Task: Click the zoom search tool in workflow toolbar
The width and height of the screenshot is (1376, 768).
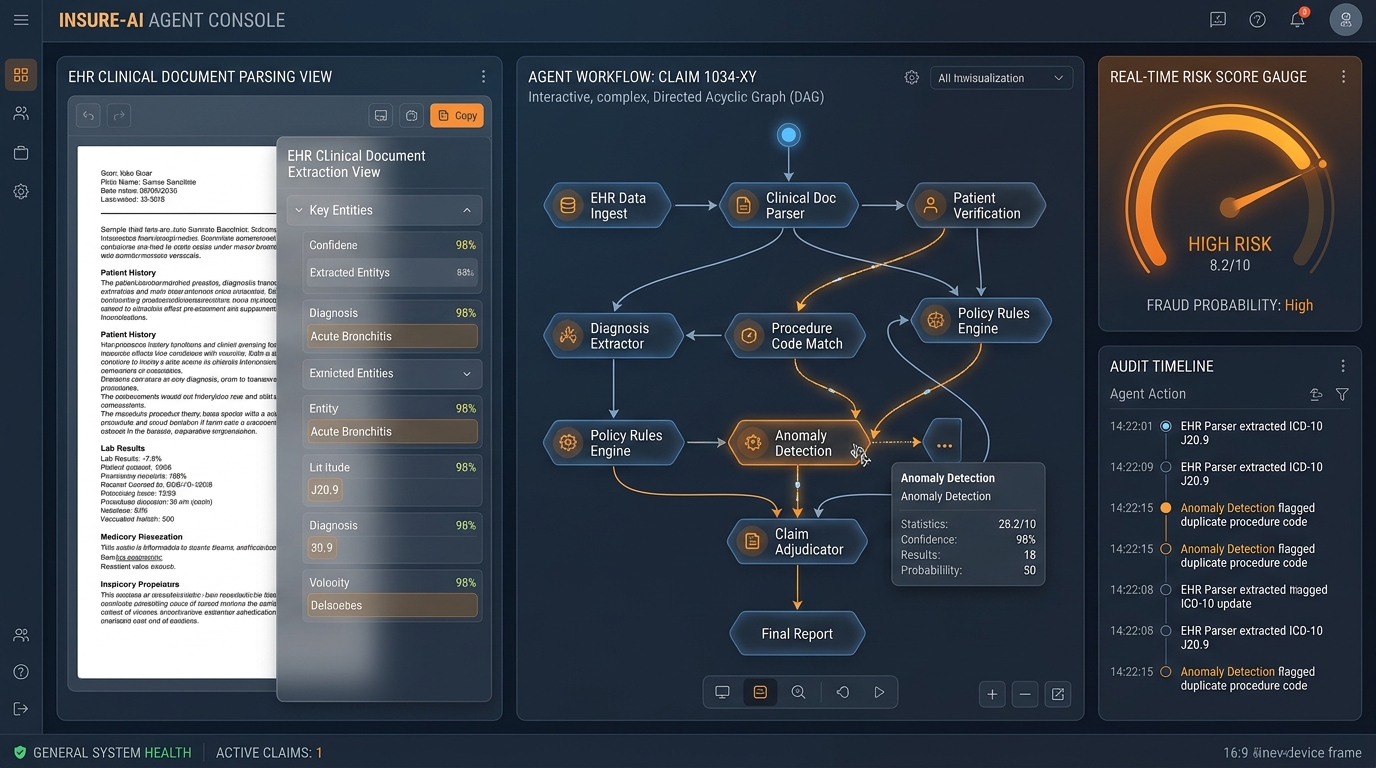Action: (799, 692)
